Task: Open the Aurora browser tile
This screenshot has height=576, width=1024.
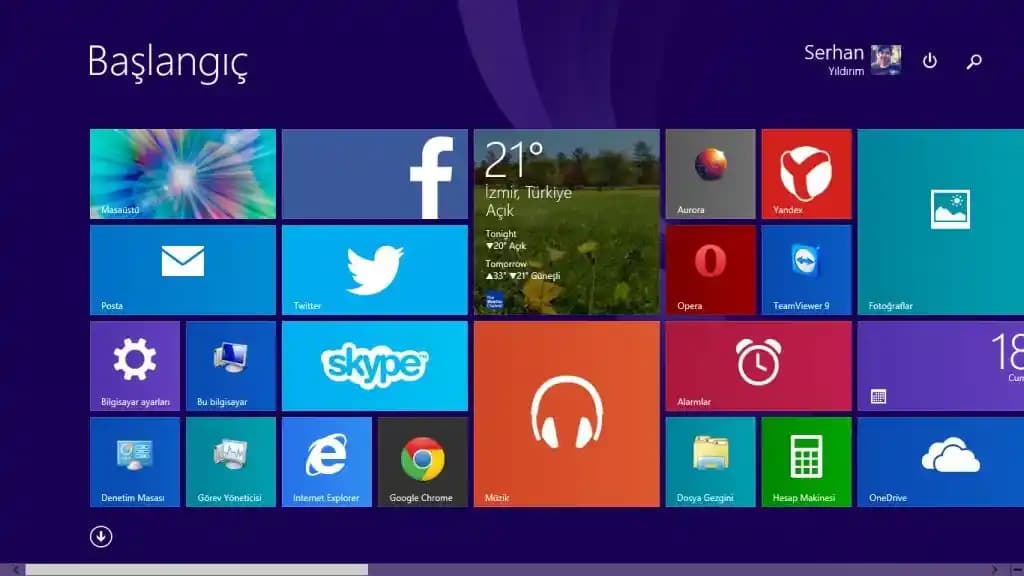Action: coord(710,174)
